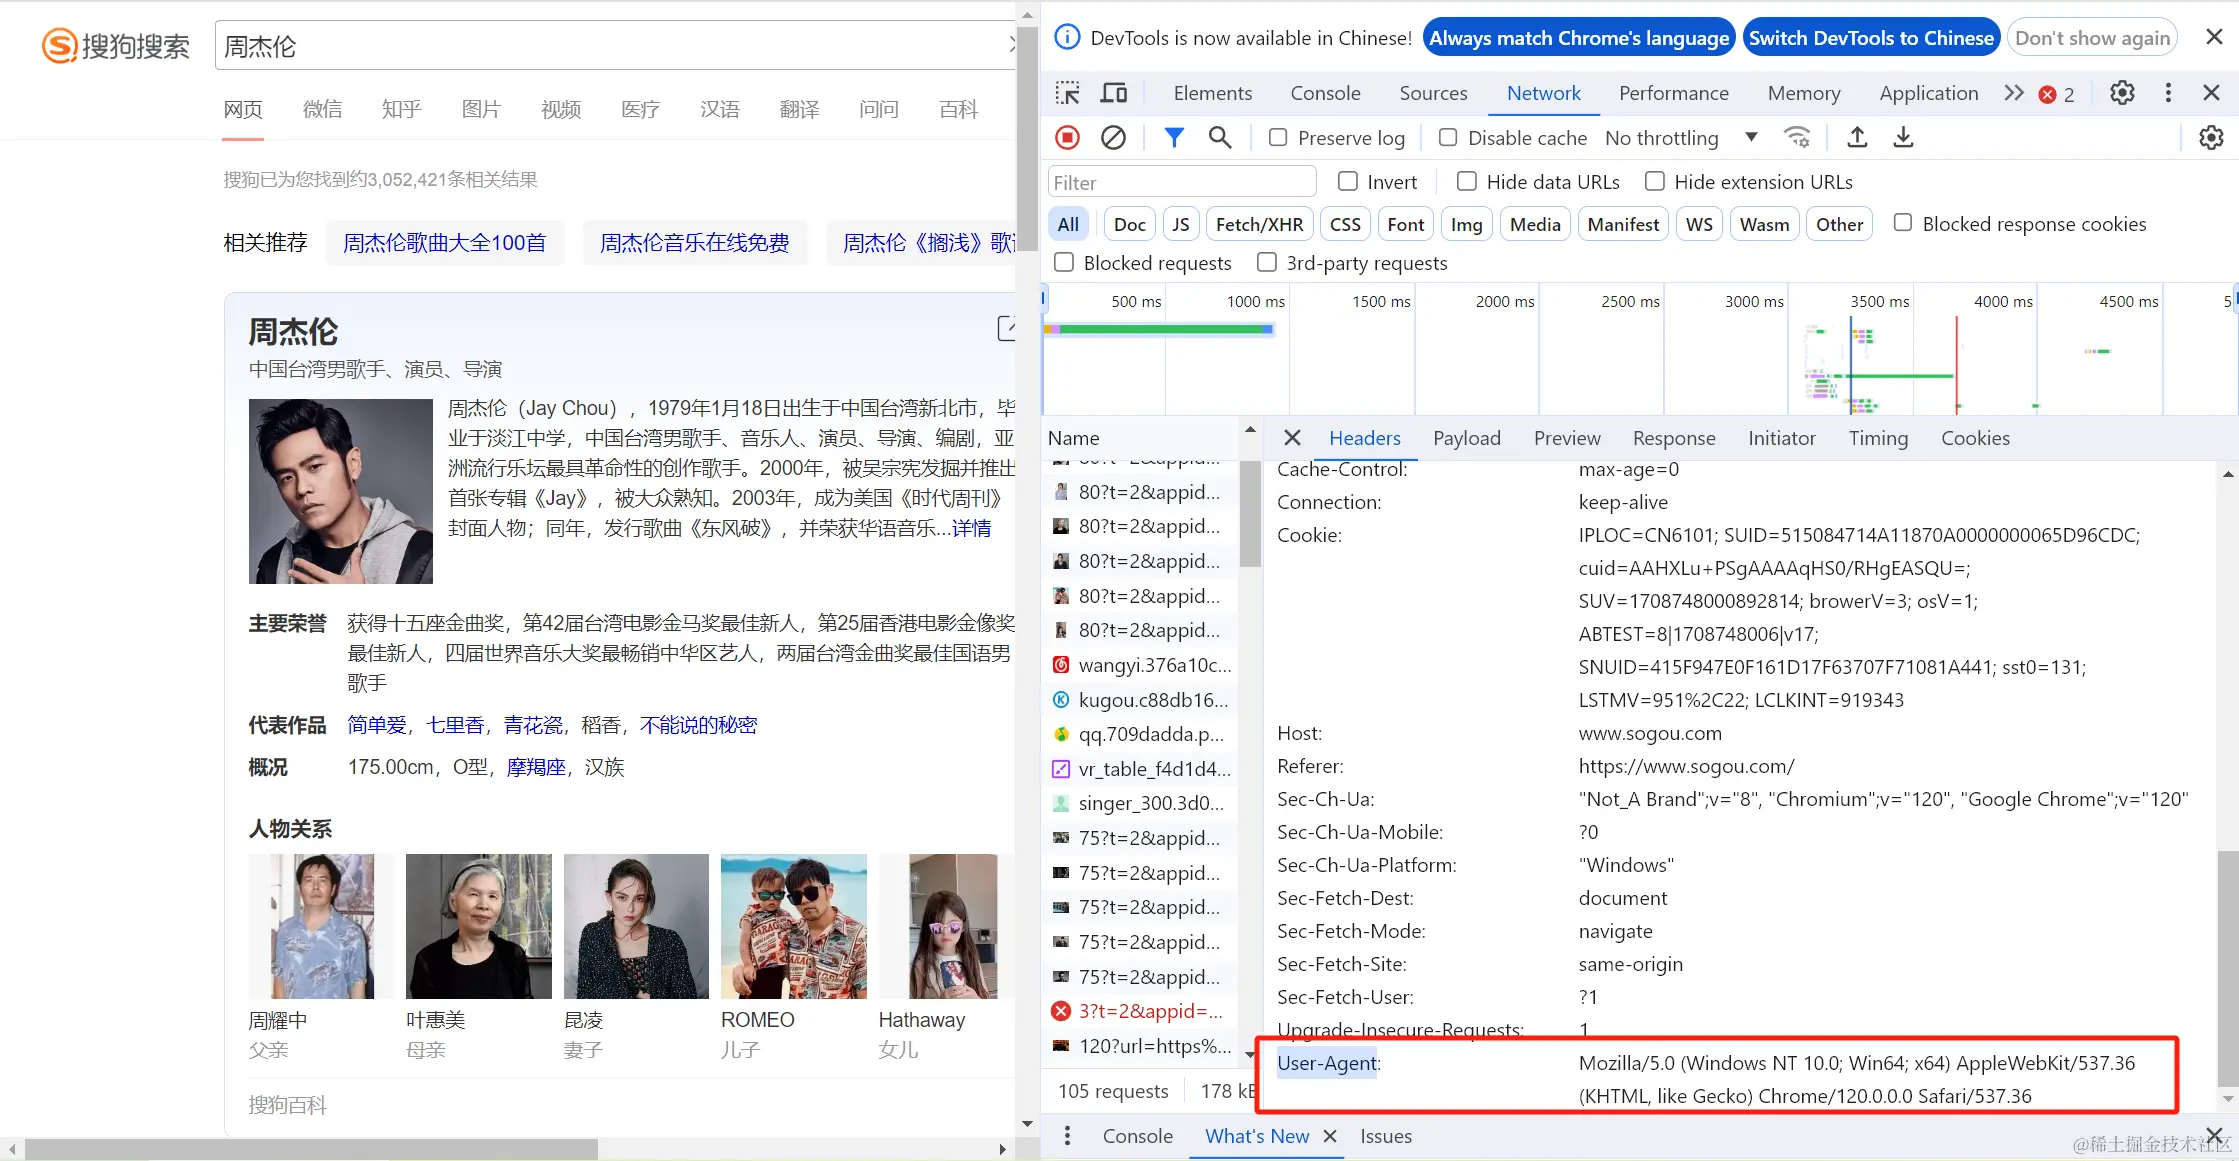This screenshot has height=1161, width=2239.
Task: Switch to the Payload tab
Action: tap(1466, 438)
